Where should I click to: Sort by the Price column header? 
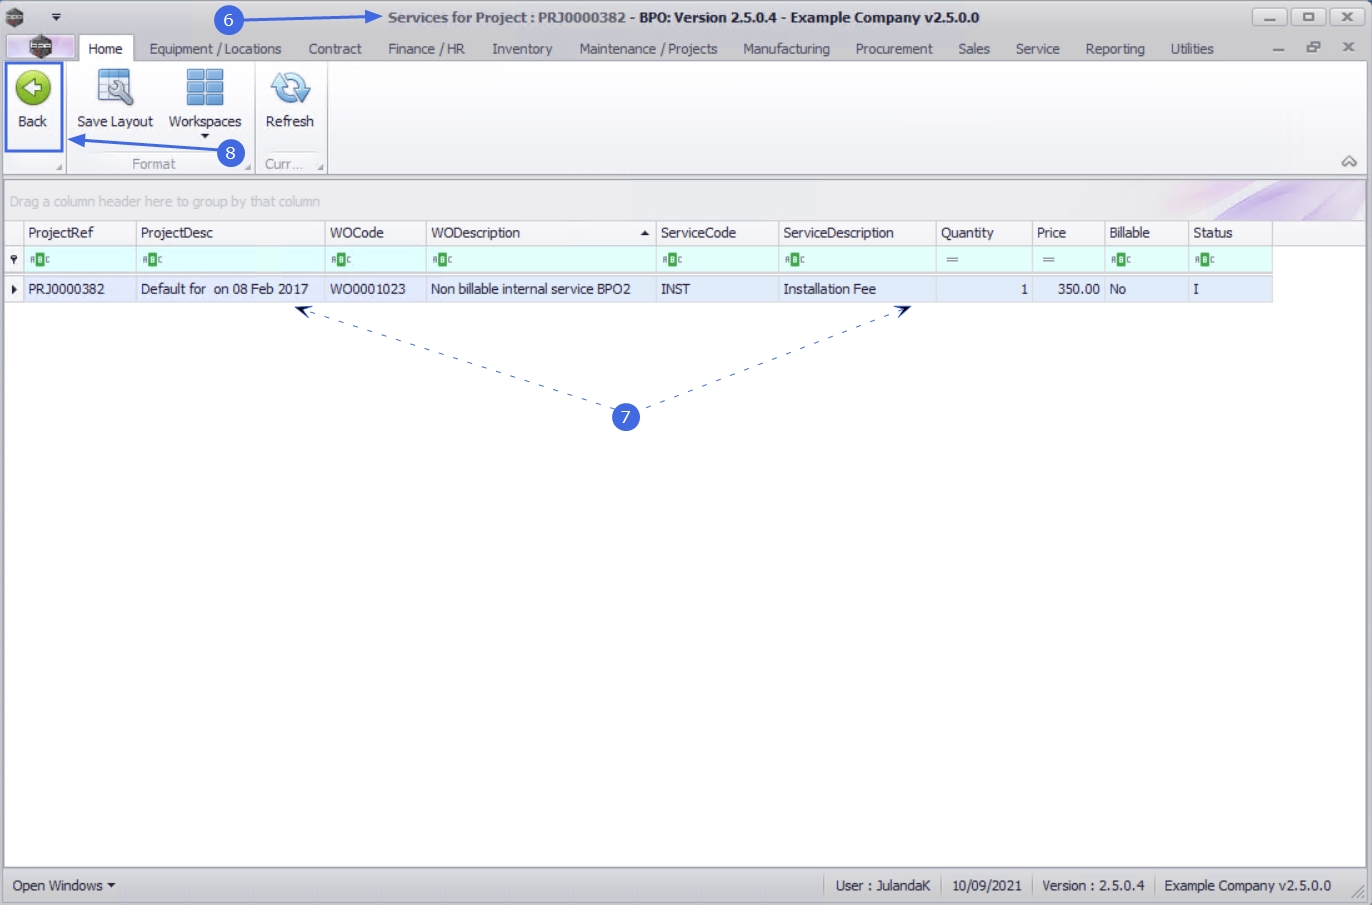(x=1068, y=233)
